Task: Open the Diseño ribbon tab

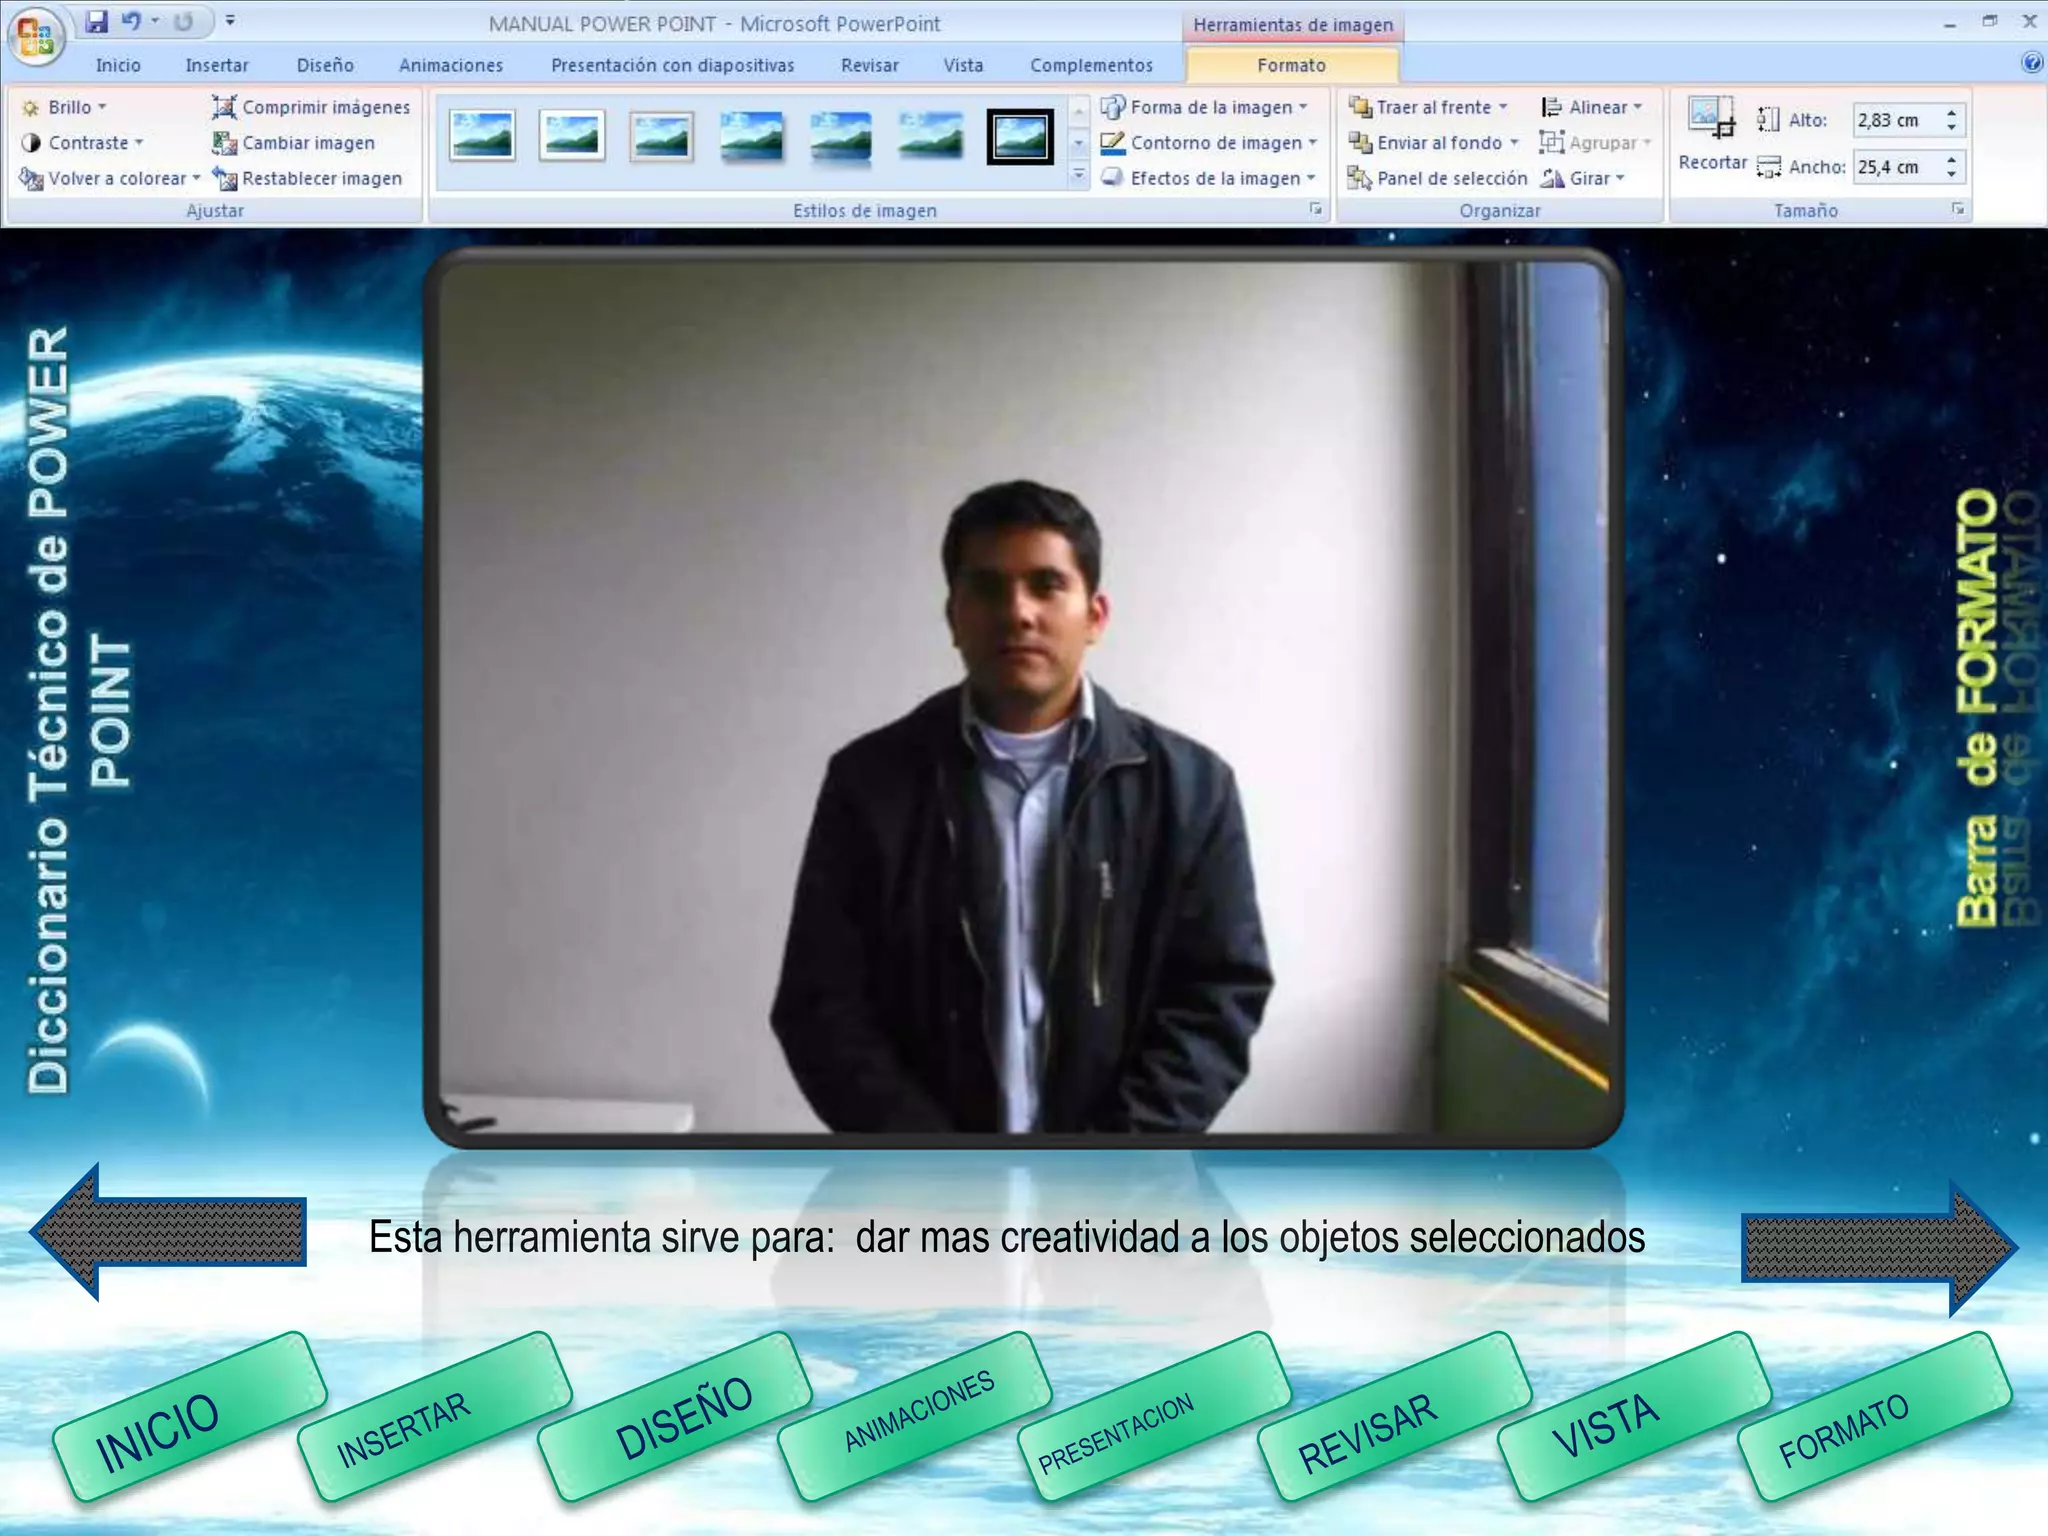Action: [x=325, y=65]
